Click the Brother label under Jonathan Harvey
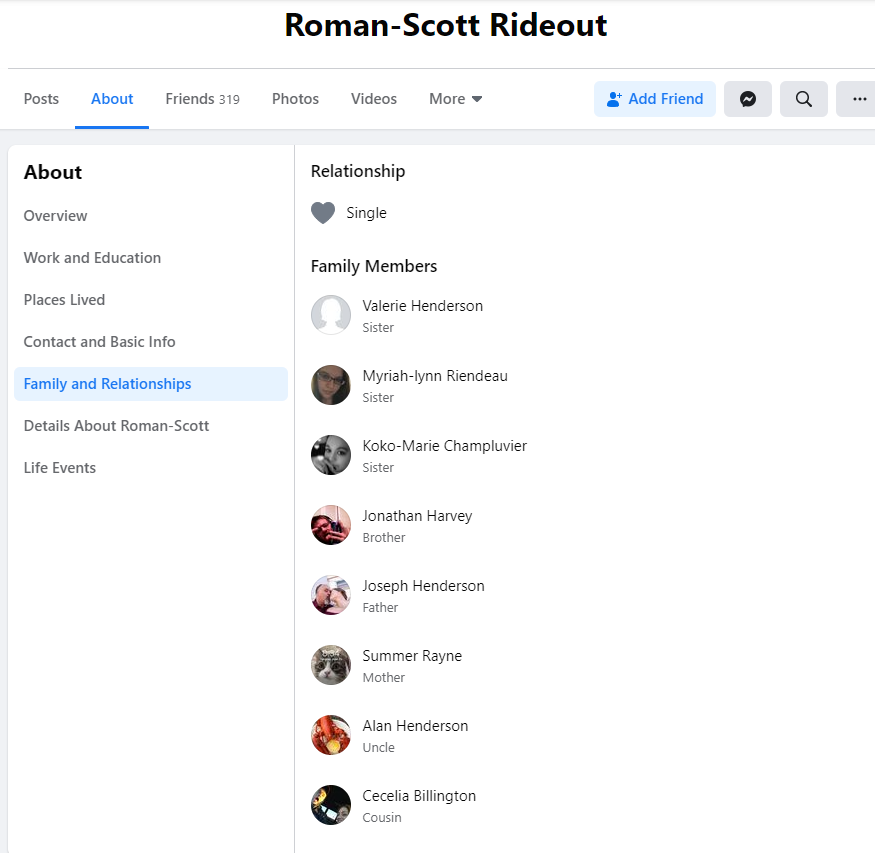875x853 pixels. [383, 537]
